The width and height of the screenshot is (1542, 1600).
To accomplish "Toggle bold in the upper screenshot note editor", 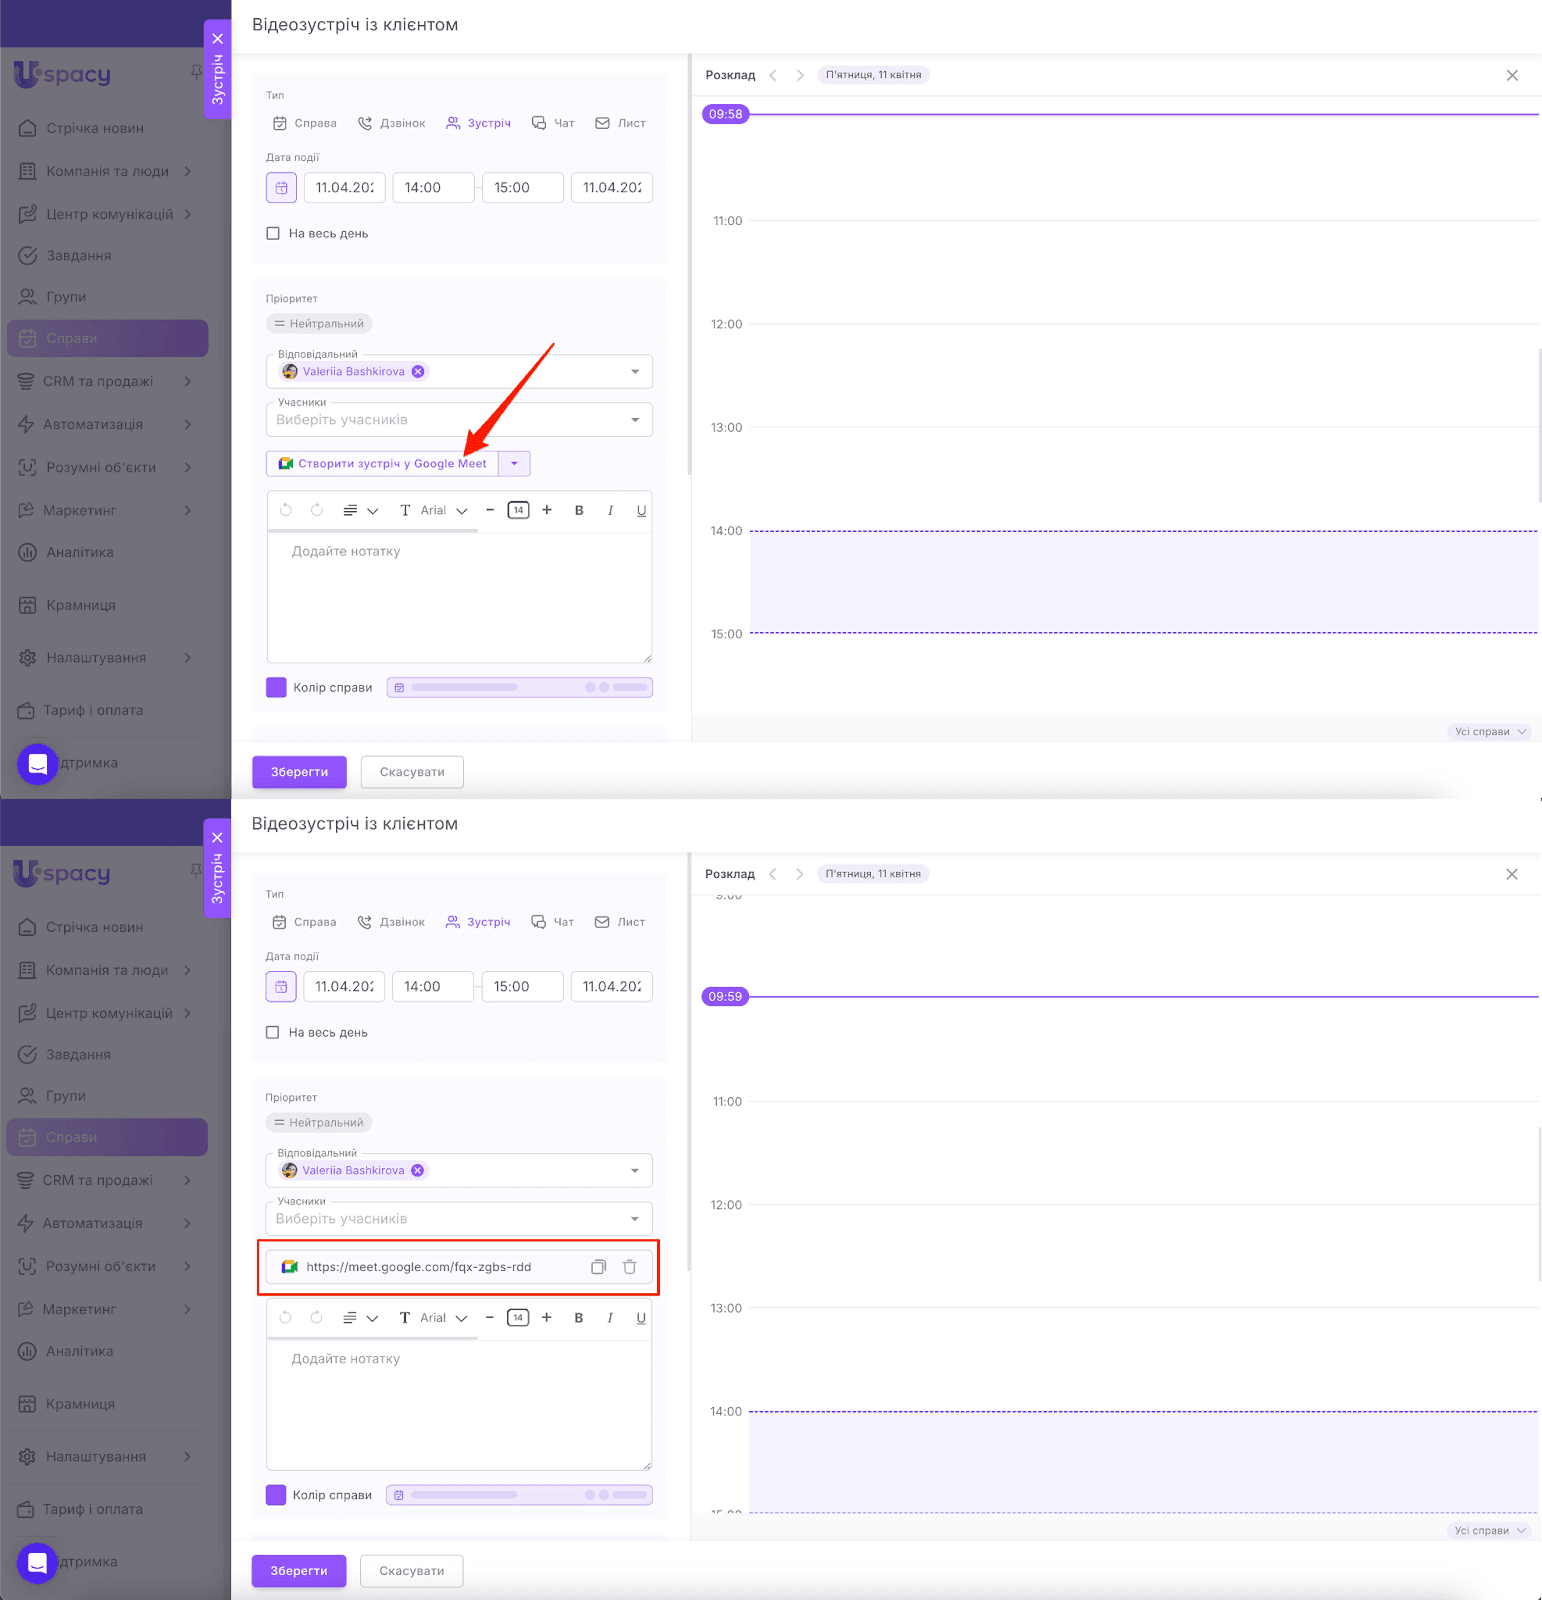I will click(x=579, y=510).
